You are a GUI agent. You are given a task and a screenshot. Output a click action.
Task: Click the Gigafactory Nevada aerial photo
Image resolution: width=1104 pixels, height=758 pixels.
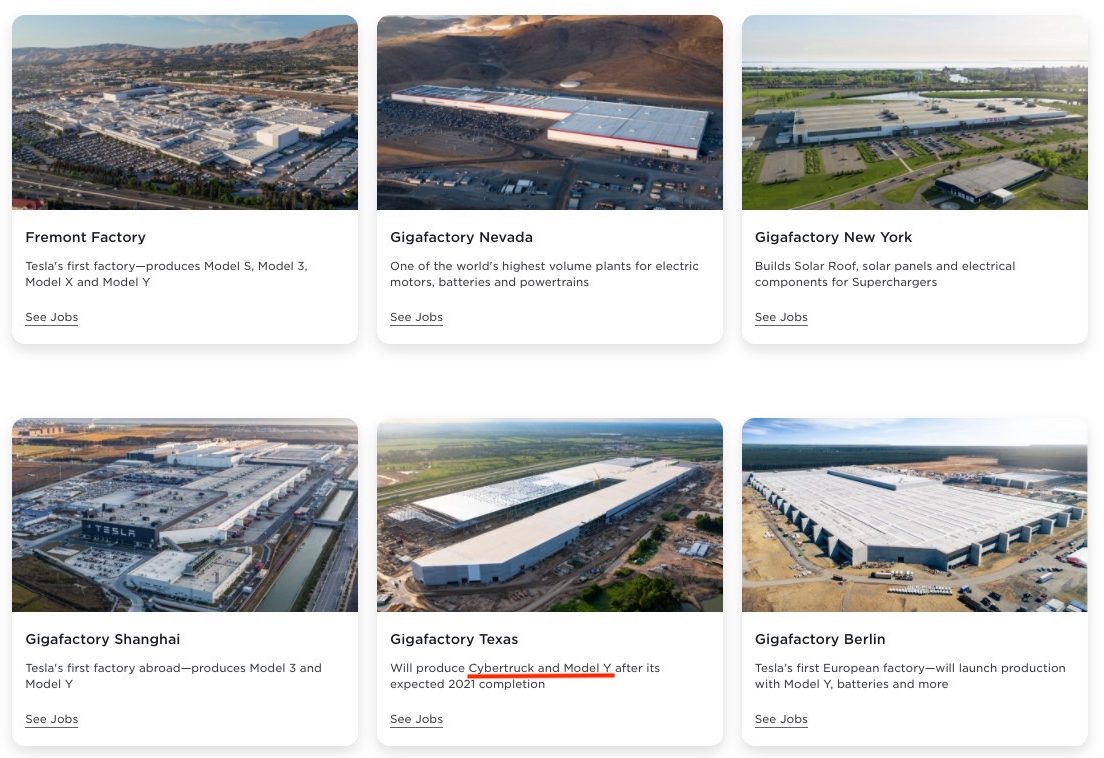549,112
